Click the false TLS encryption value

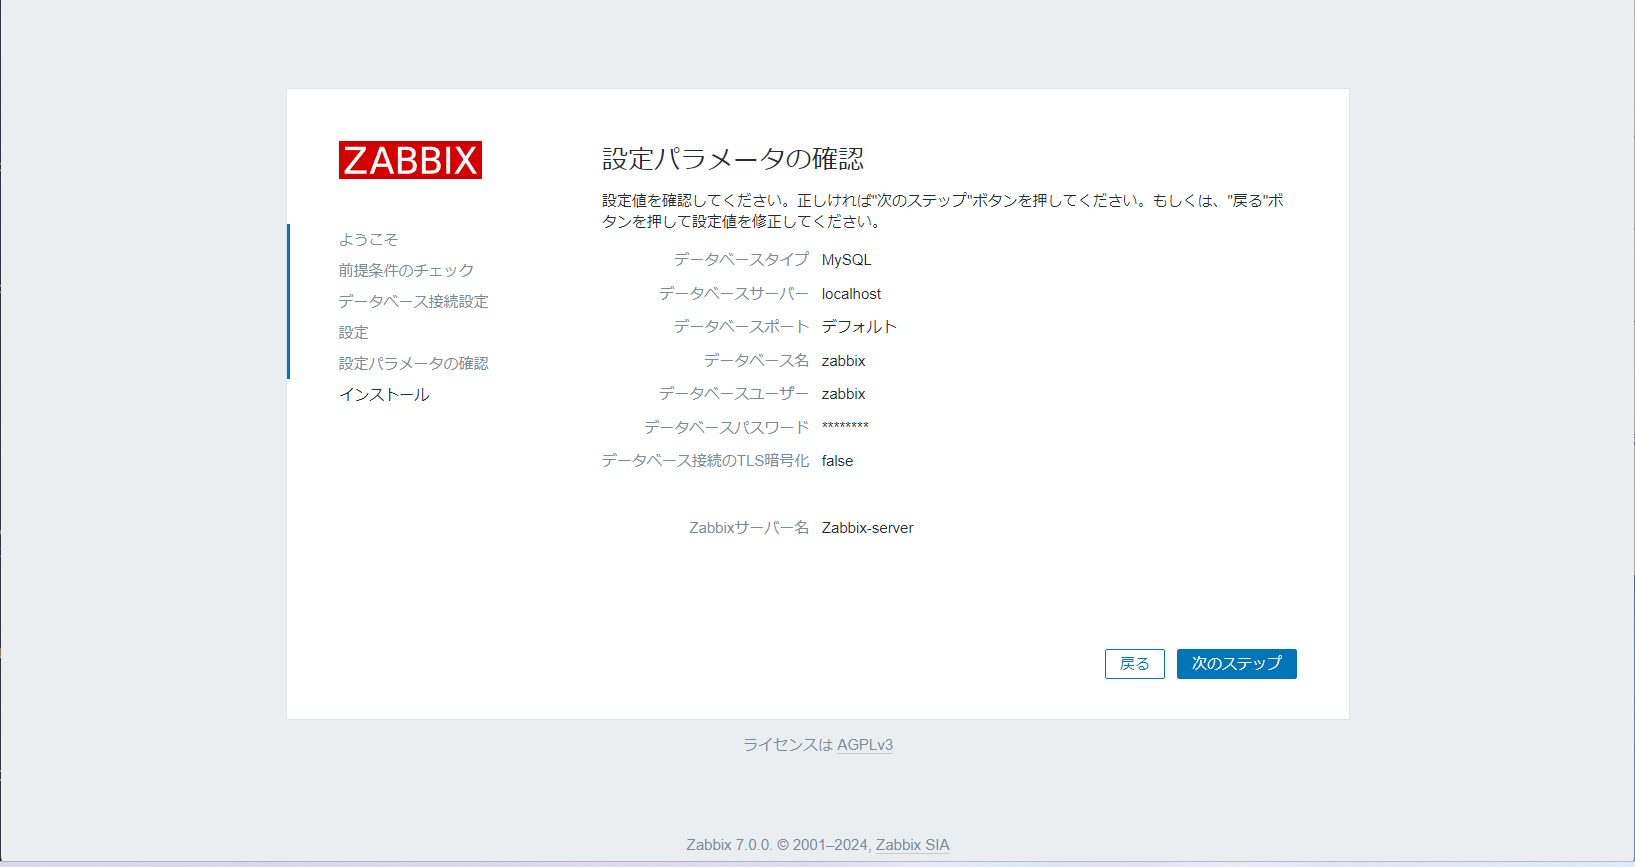tap(837, 461)
